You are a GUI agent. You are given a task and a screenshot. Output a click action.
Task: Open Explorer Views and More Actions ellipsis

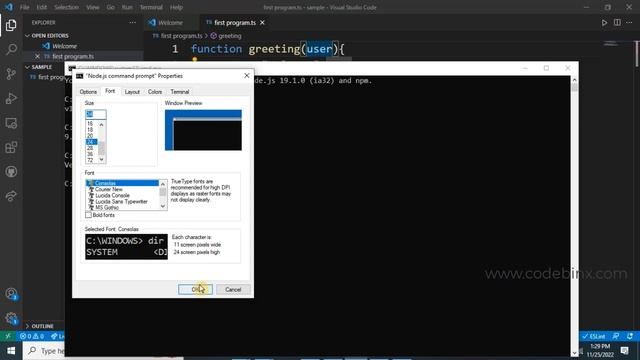132,23
